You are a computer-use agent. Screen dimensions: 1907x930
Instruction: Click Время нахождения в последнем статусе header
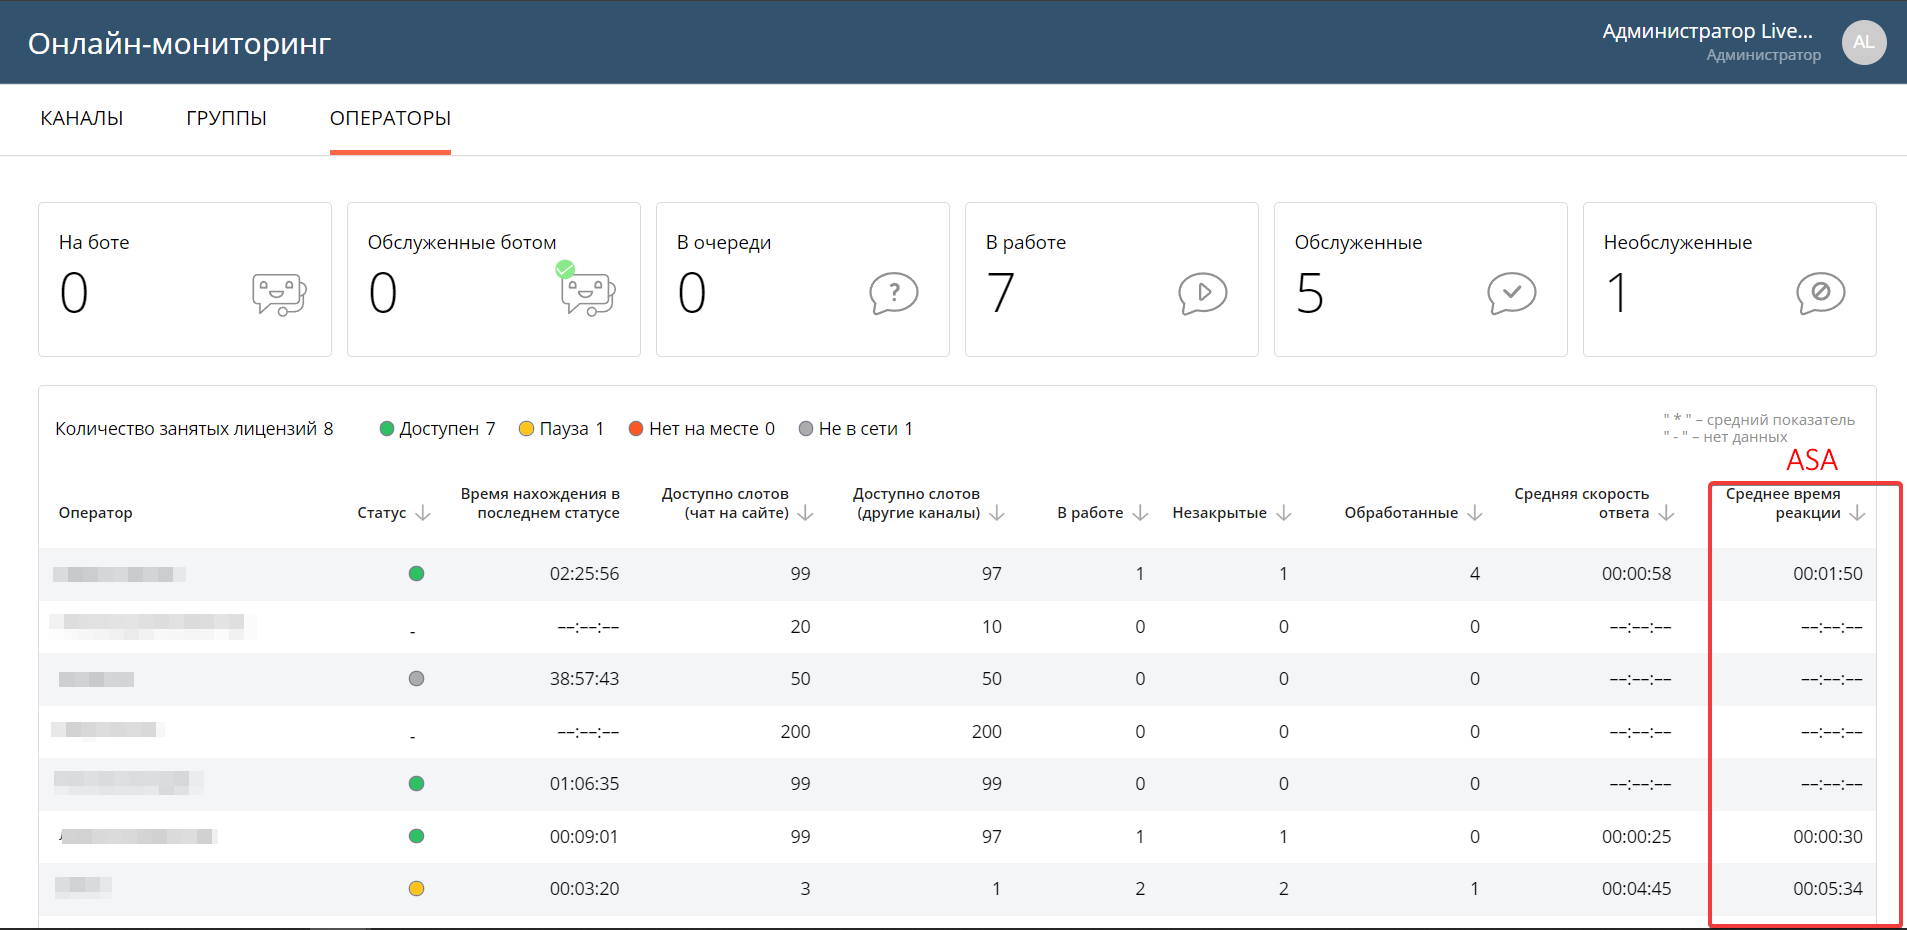click(540, 503)
